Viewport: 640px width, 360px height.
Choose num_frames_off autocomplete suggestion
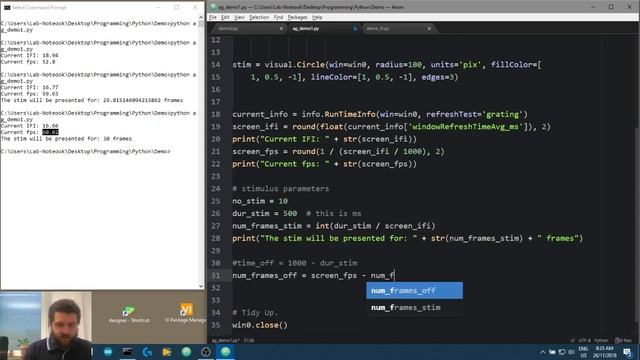[414, 290]
